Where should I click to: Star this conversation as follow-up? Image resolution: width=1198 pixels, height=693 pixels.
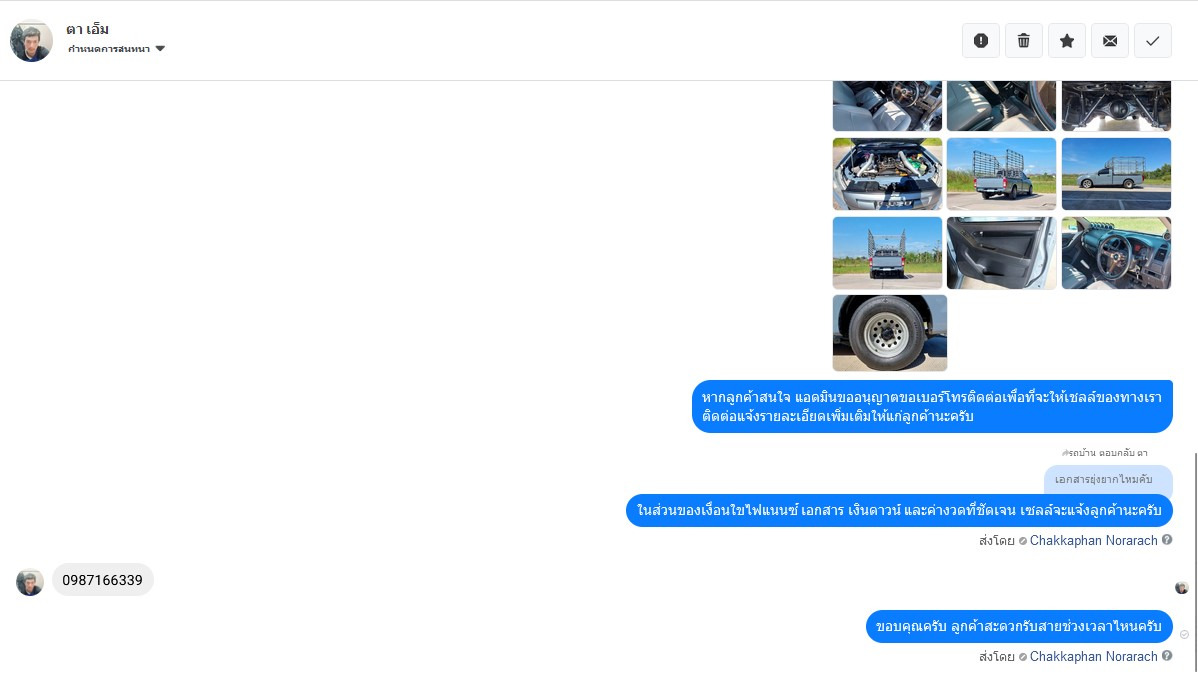coord(1067,40)
